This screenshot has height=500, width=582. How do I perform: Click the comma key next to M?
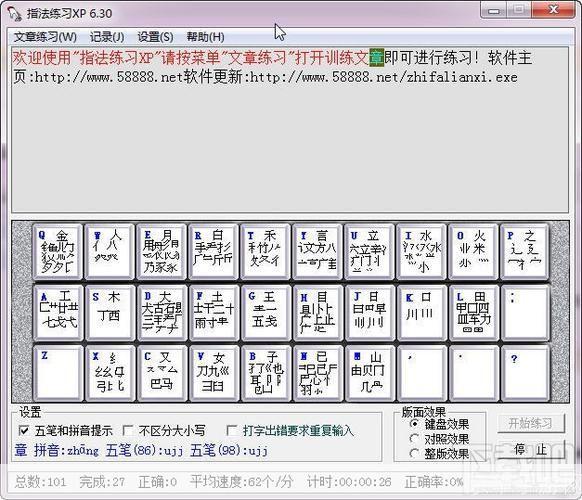coord(421,373)
